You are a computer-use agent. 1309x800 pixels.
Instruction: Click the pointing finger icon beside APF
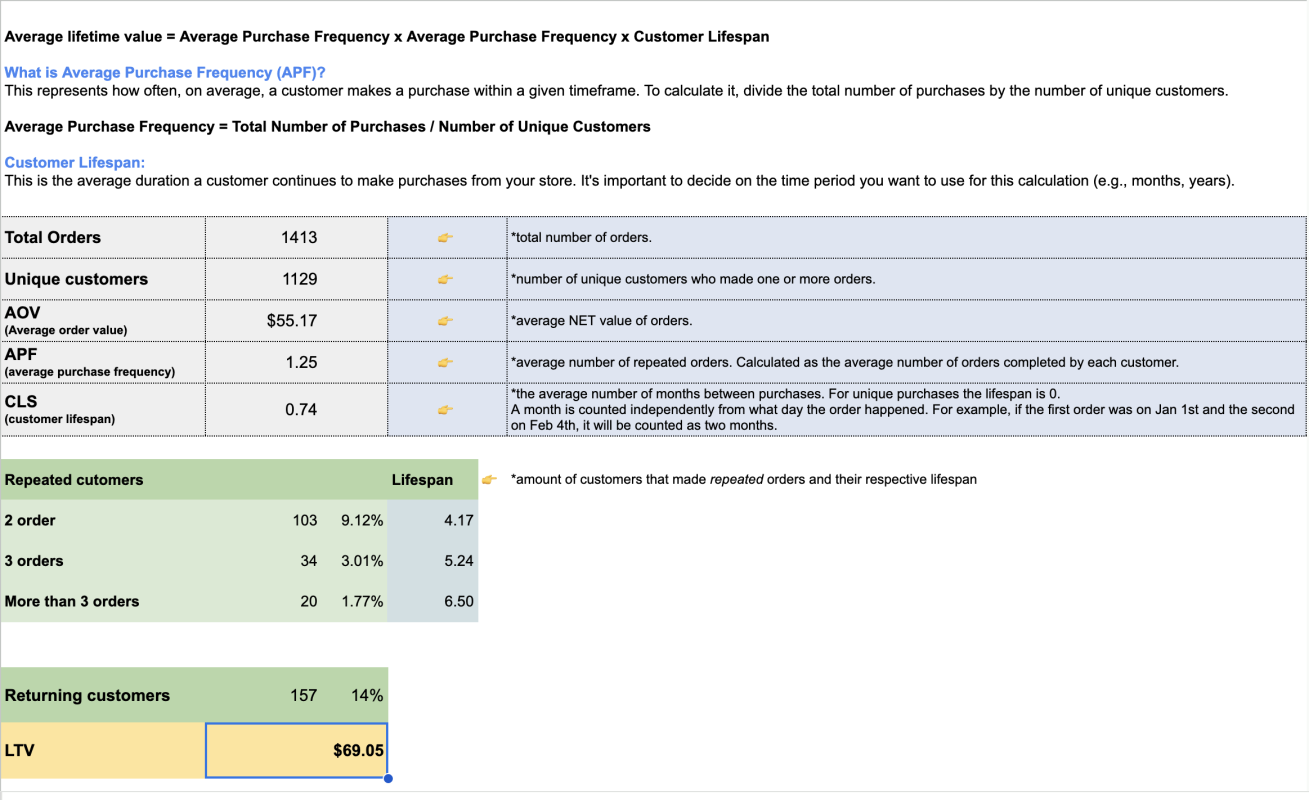coord(446,363)
